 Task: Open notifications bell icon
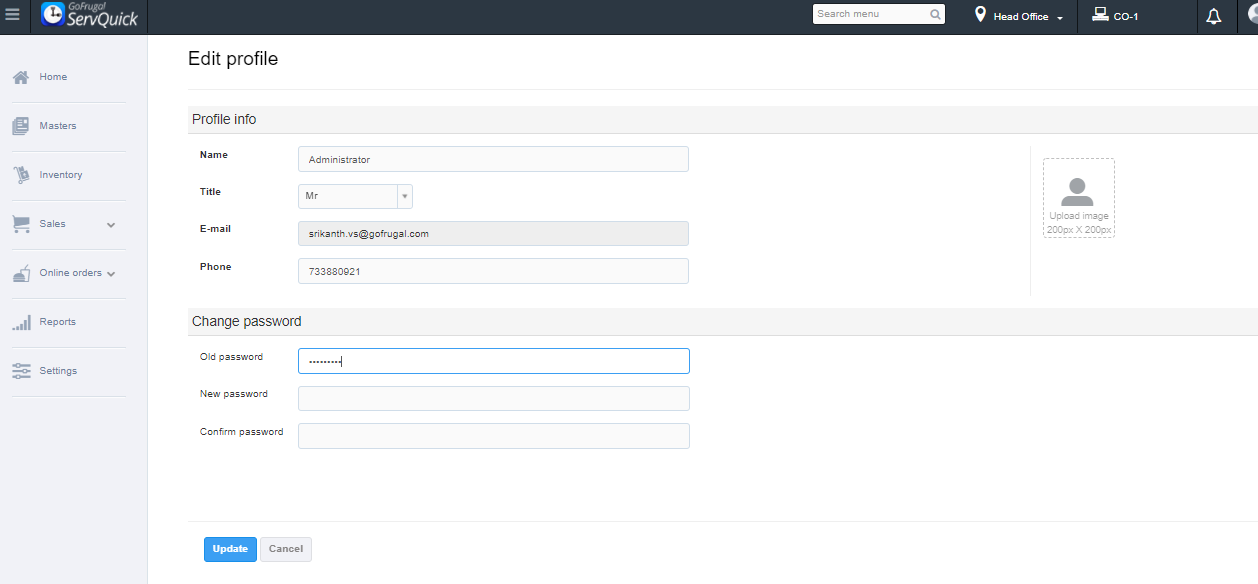click(1214, 17)
